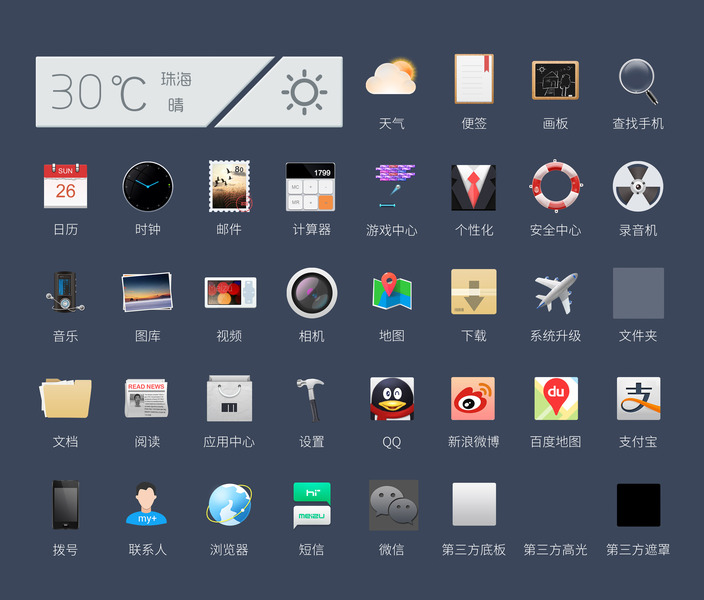Click the 晴 weather condition text

click(x=176, y=106)
